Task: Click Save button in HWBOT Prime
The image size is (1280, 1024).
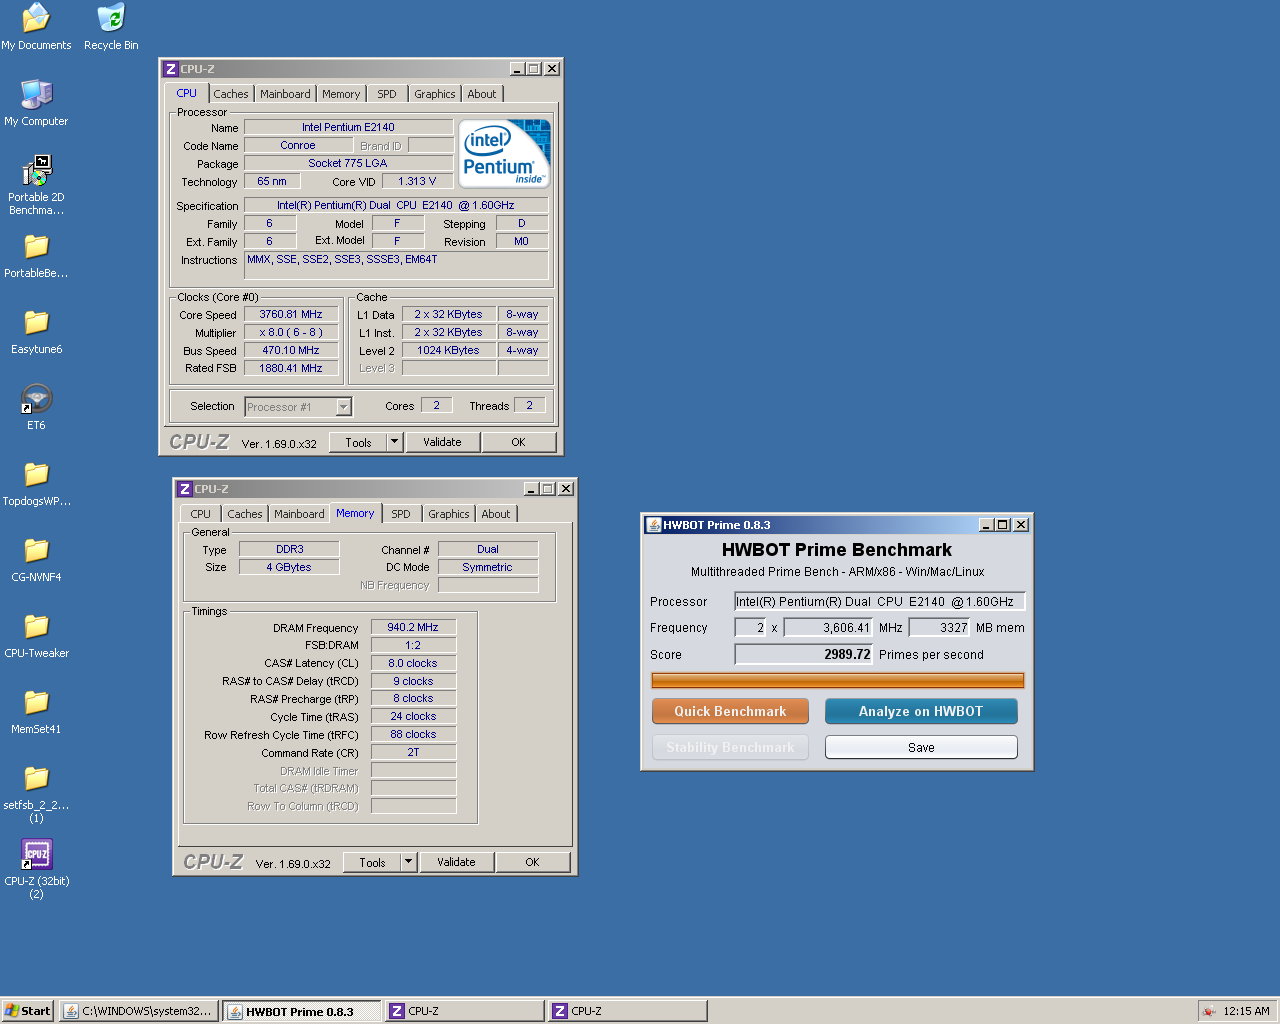Action: pyautogui.click(x=921, y=747)
